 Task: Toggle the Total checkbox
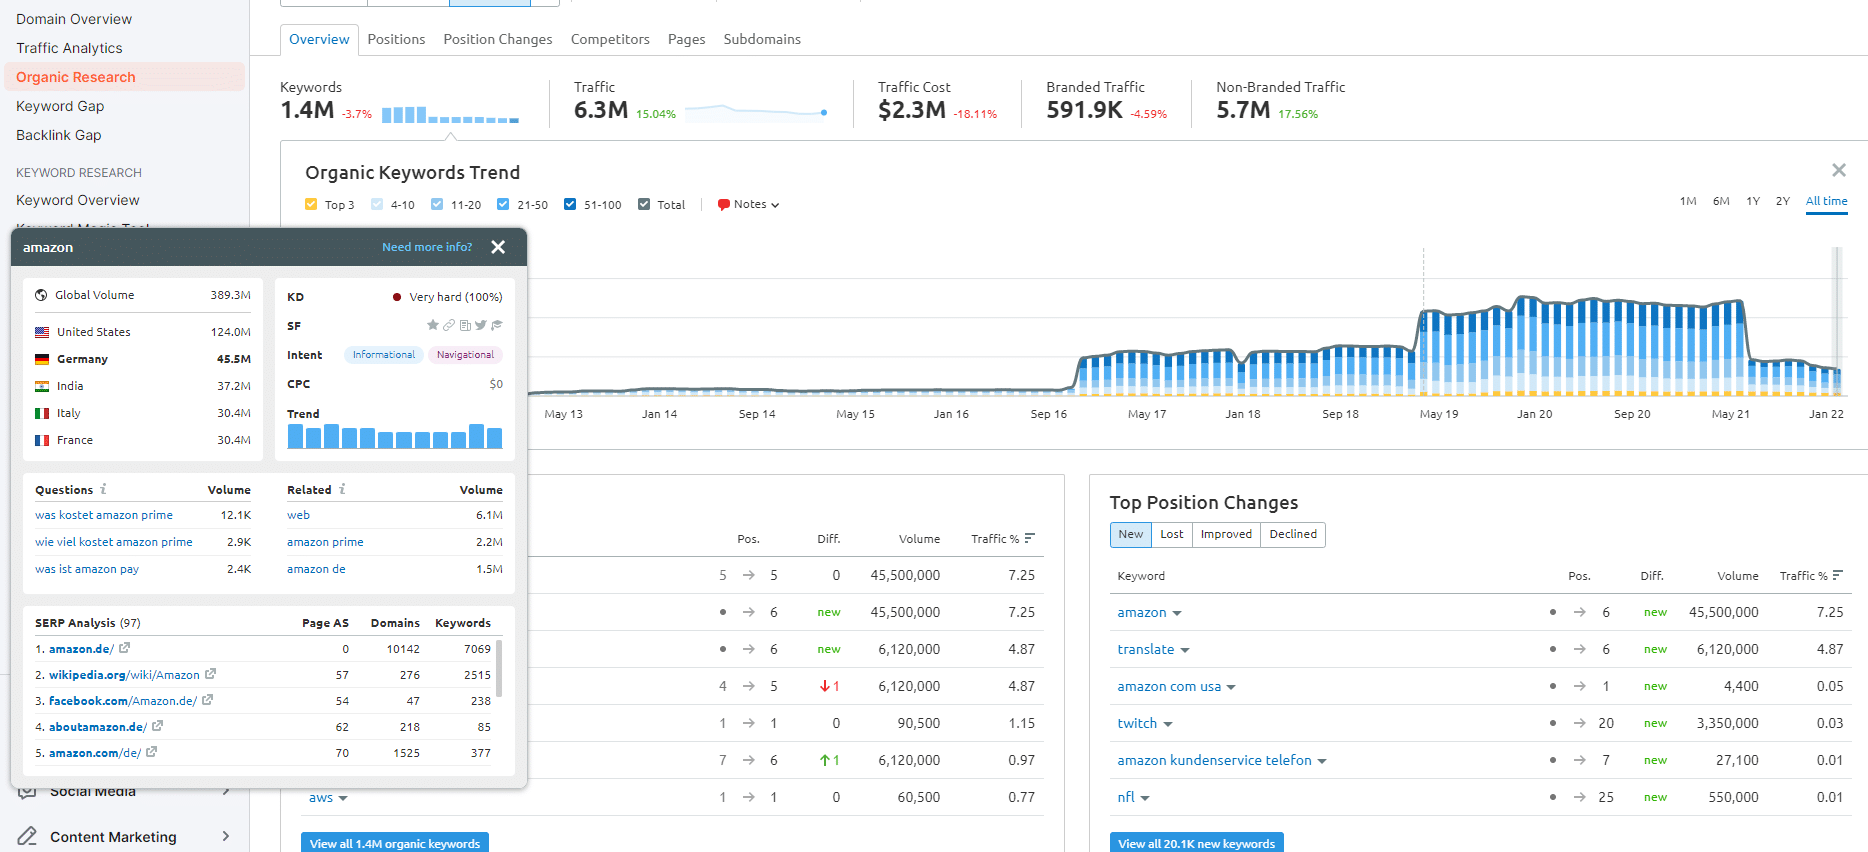coord(644,204)
